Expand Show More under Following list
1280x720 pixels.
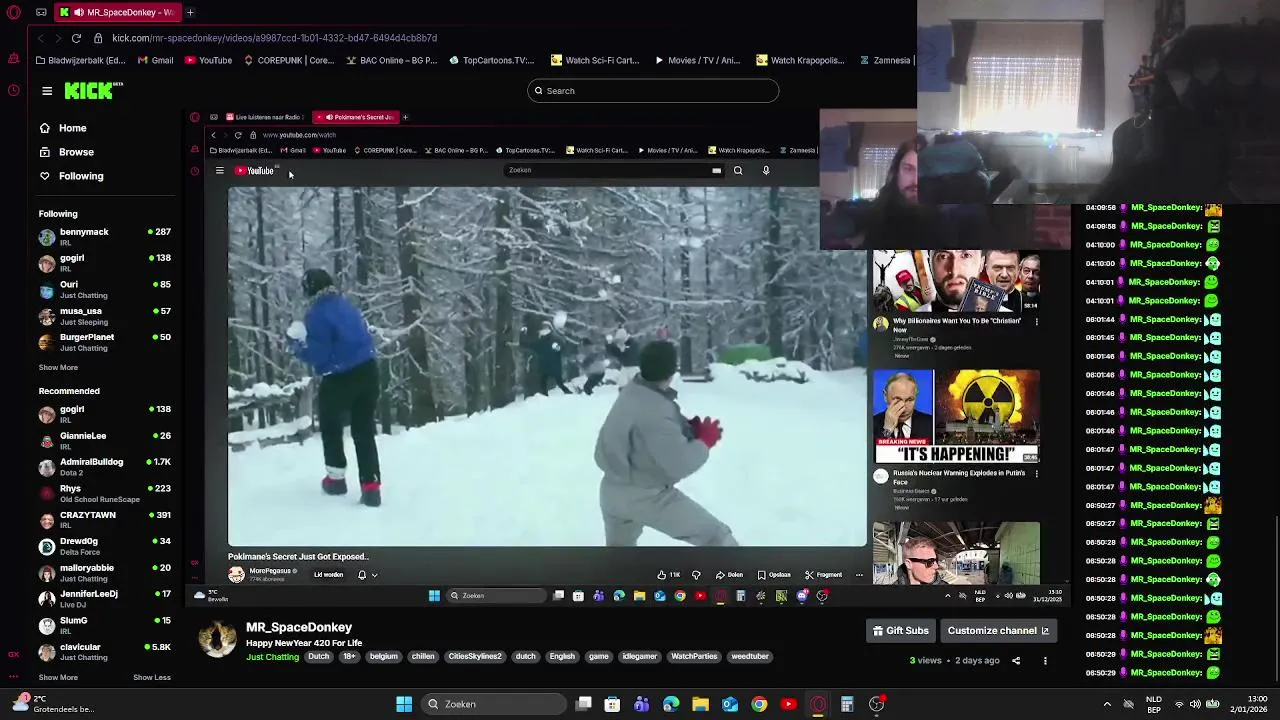(x=58, y=367)
